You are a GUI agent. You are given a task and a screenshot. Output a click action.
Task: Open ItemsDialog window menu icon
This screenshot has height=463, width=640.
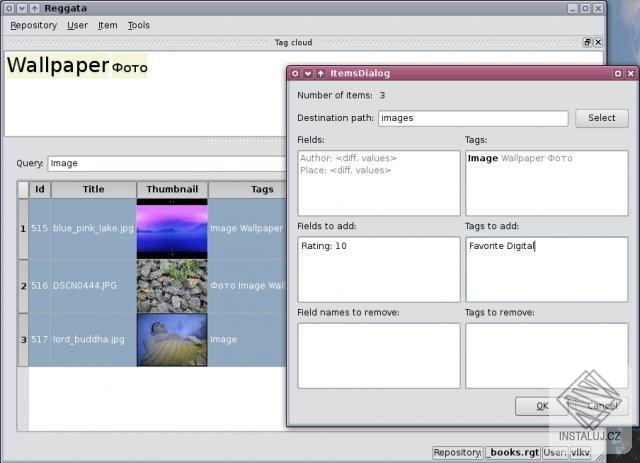(x=295, y=73)
